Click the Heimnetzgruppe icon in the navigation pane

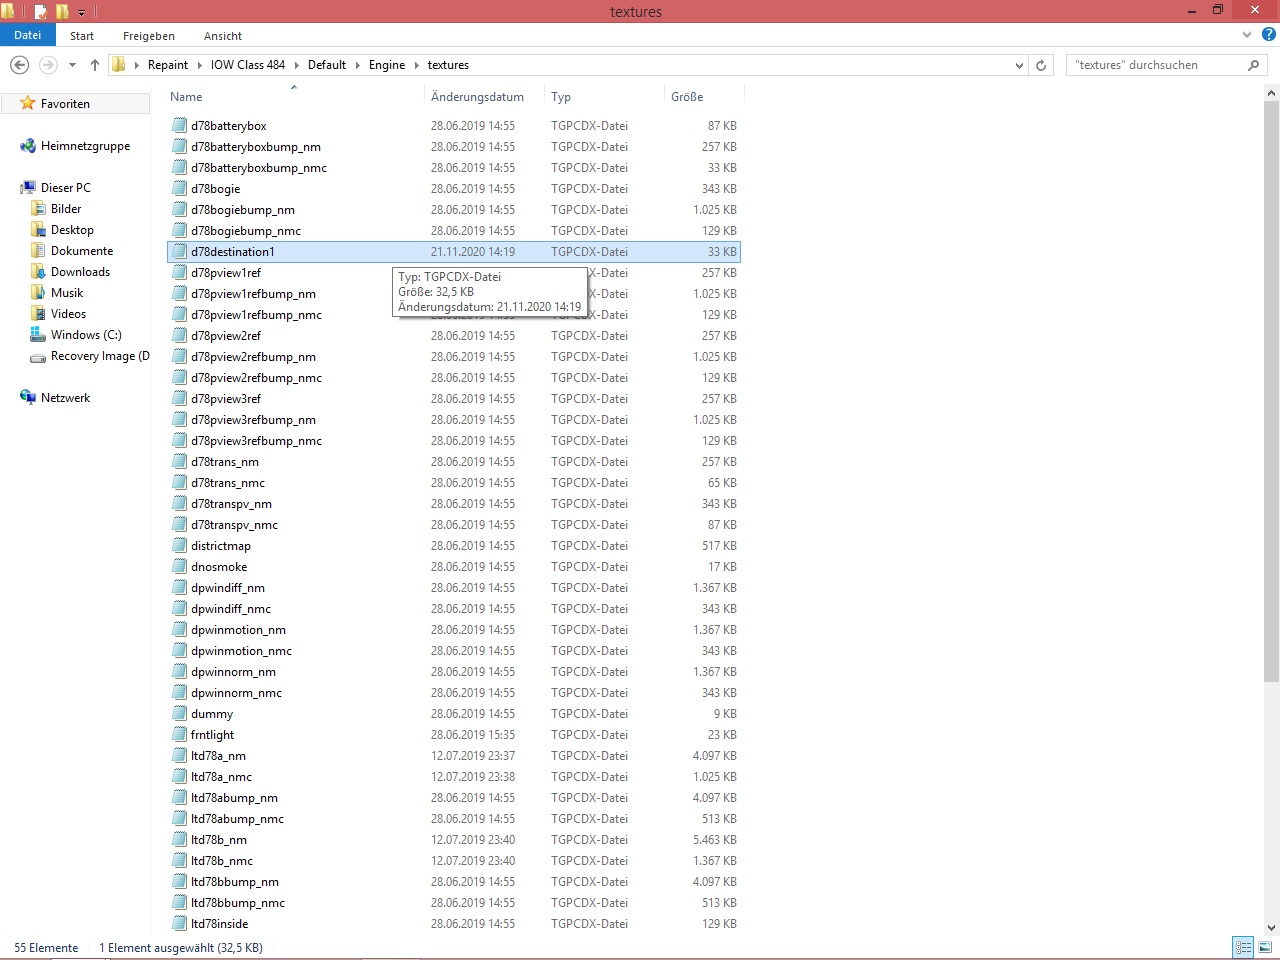pyautogui.click(x=28, y=146)
